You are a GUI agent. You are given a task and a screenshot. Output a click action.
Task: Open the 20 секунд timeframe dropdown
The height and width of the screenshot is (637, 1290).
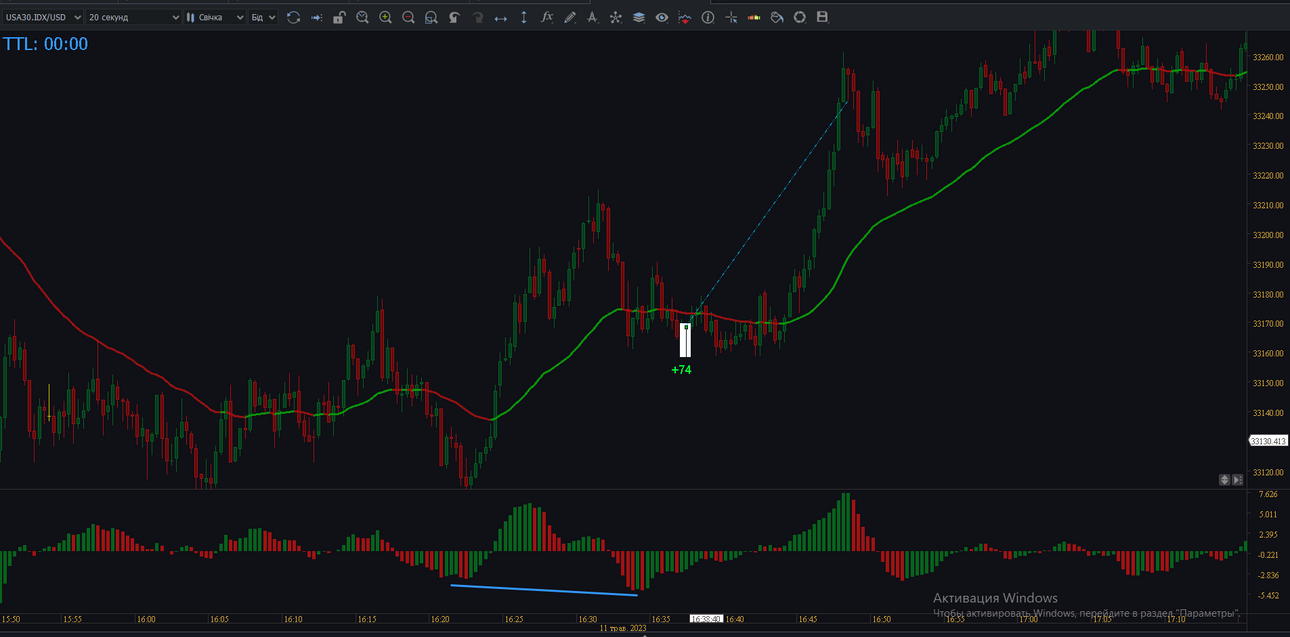tap(134, 17)
